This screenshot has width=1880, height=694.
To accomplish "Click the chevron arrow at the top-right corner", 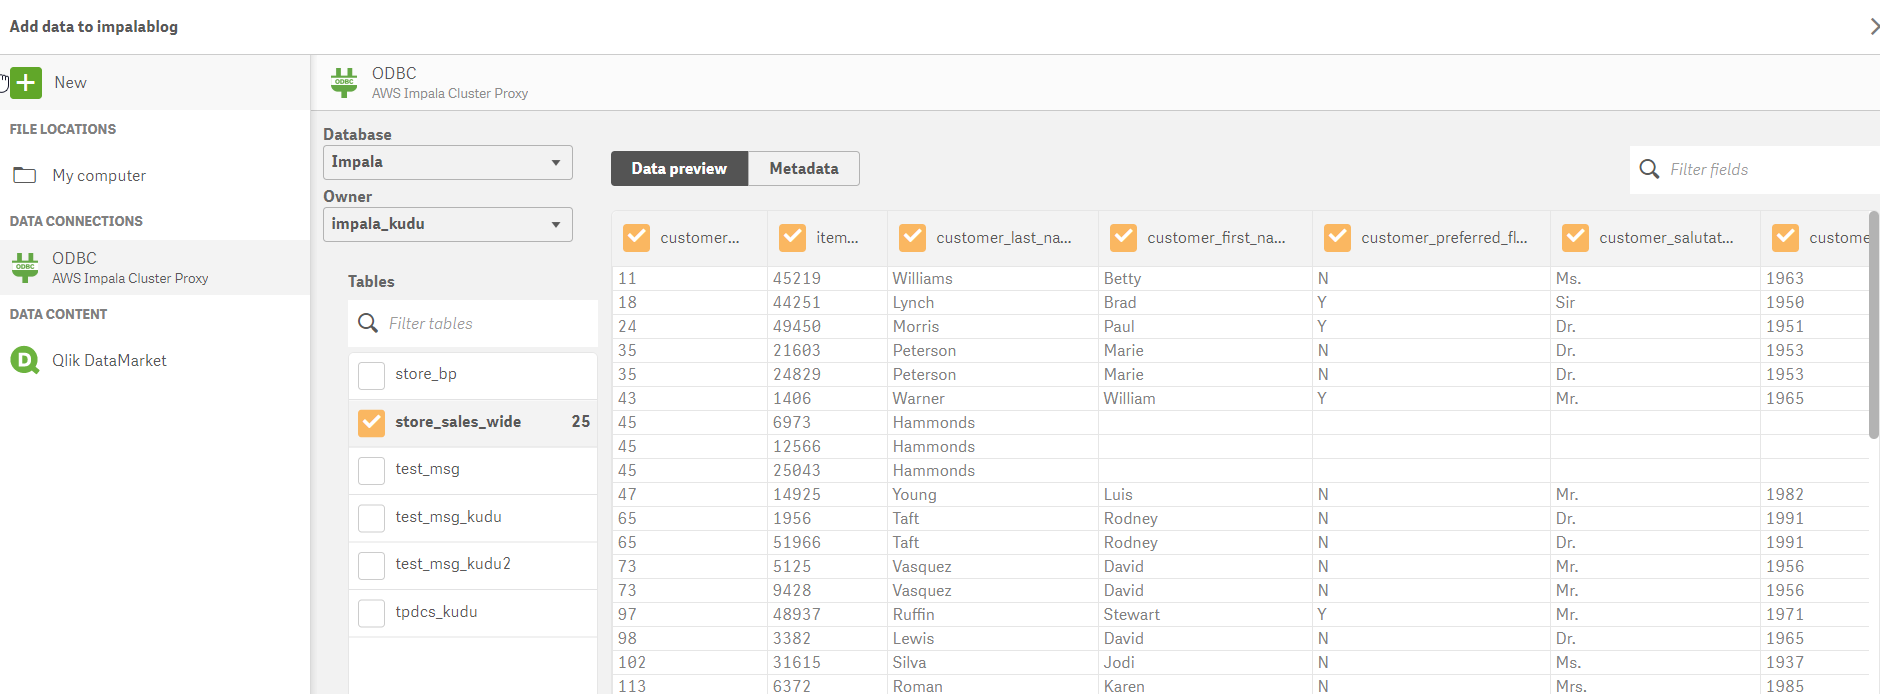I will pos(1874,26).
